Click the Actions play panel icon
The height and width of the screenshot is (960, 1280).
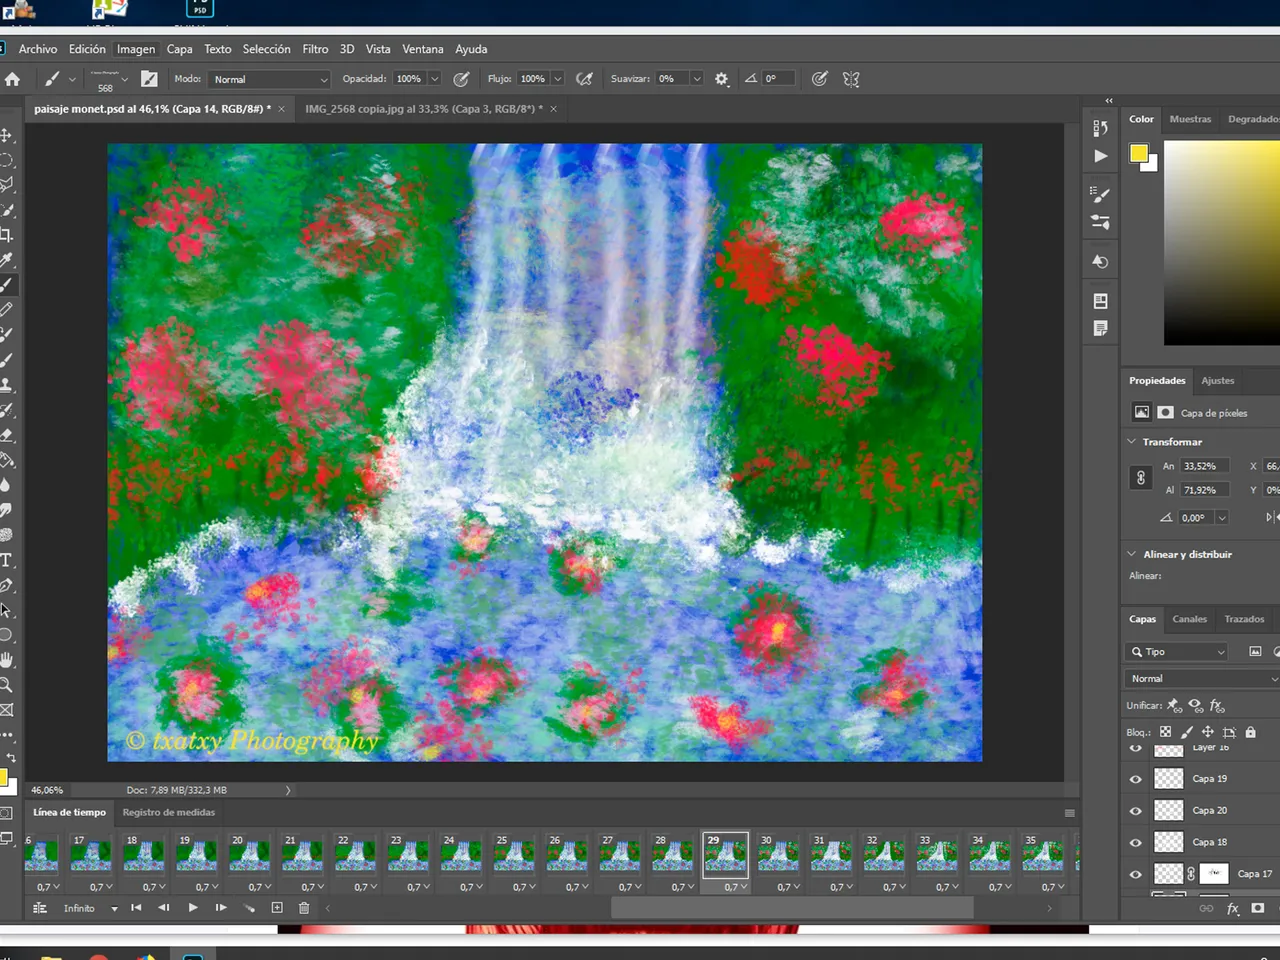1100,156
